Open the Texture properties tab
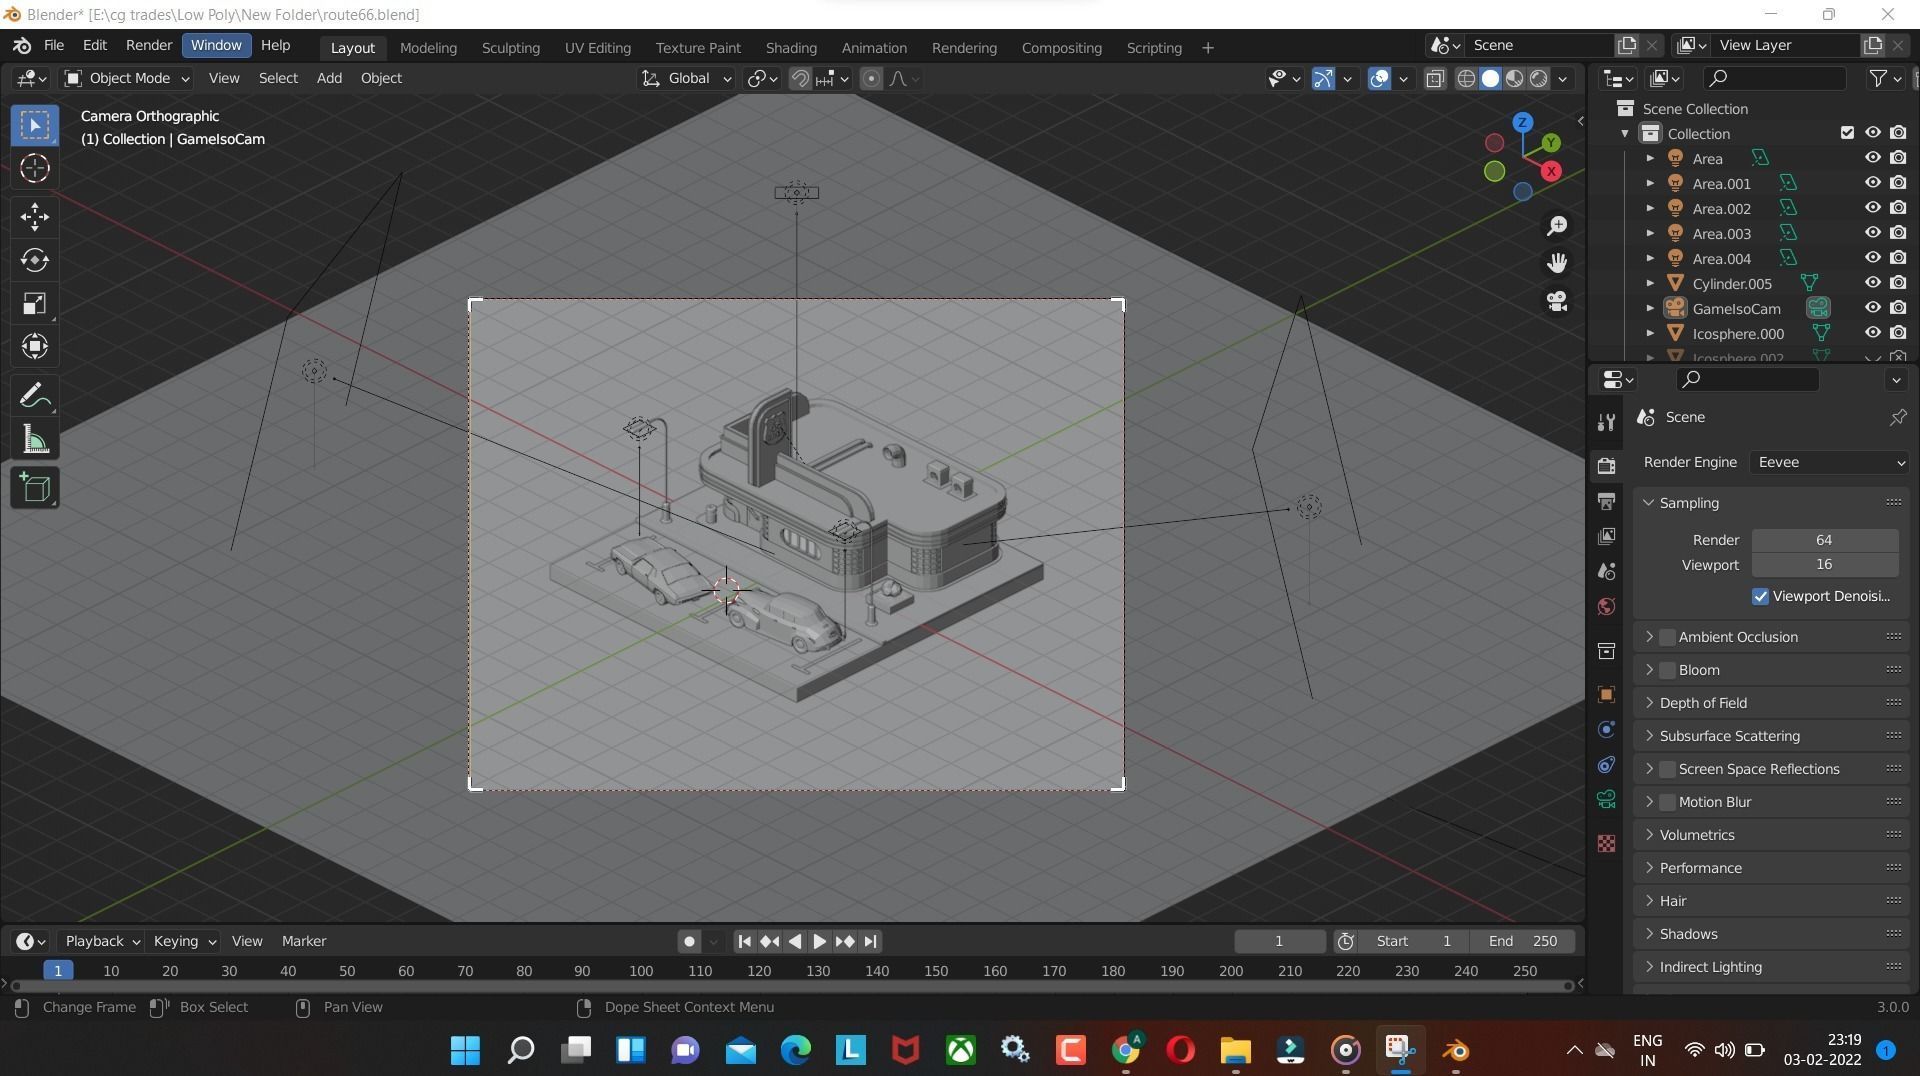The width and height of the screenshot is (1920, 1076). (1606, 844)
